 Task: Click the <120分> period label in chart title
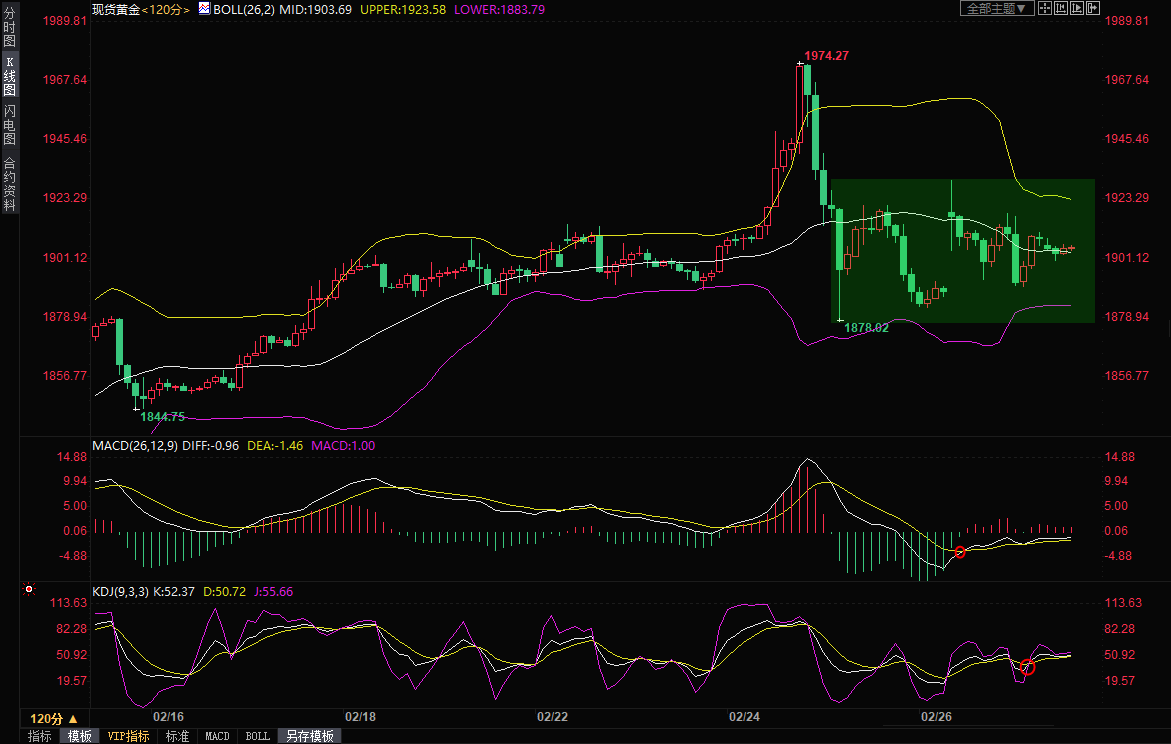tap(166, 9)
